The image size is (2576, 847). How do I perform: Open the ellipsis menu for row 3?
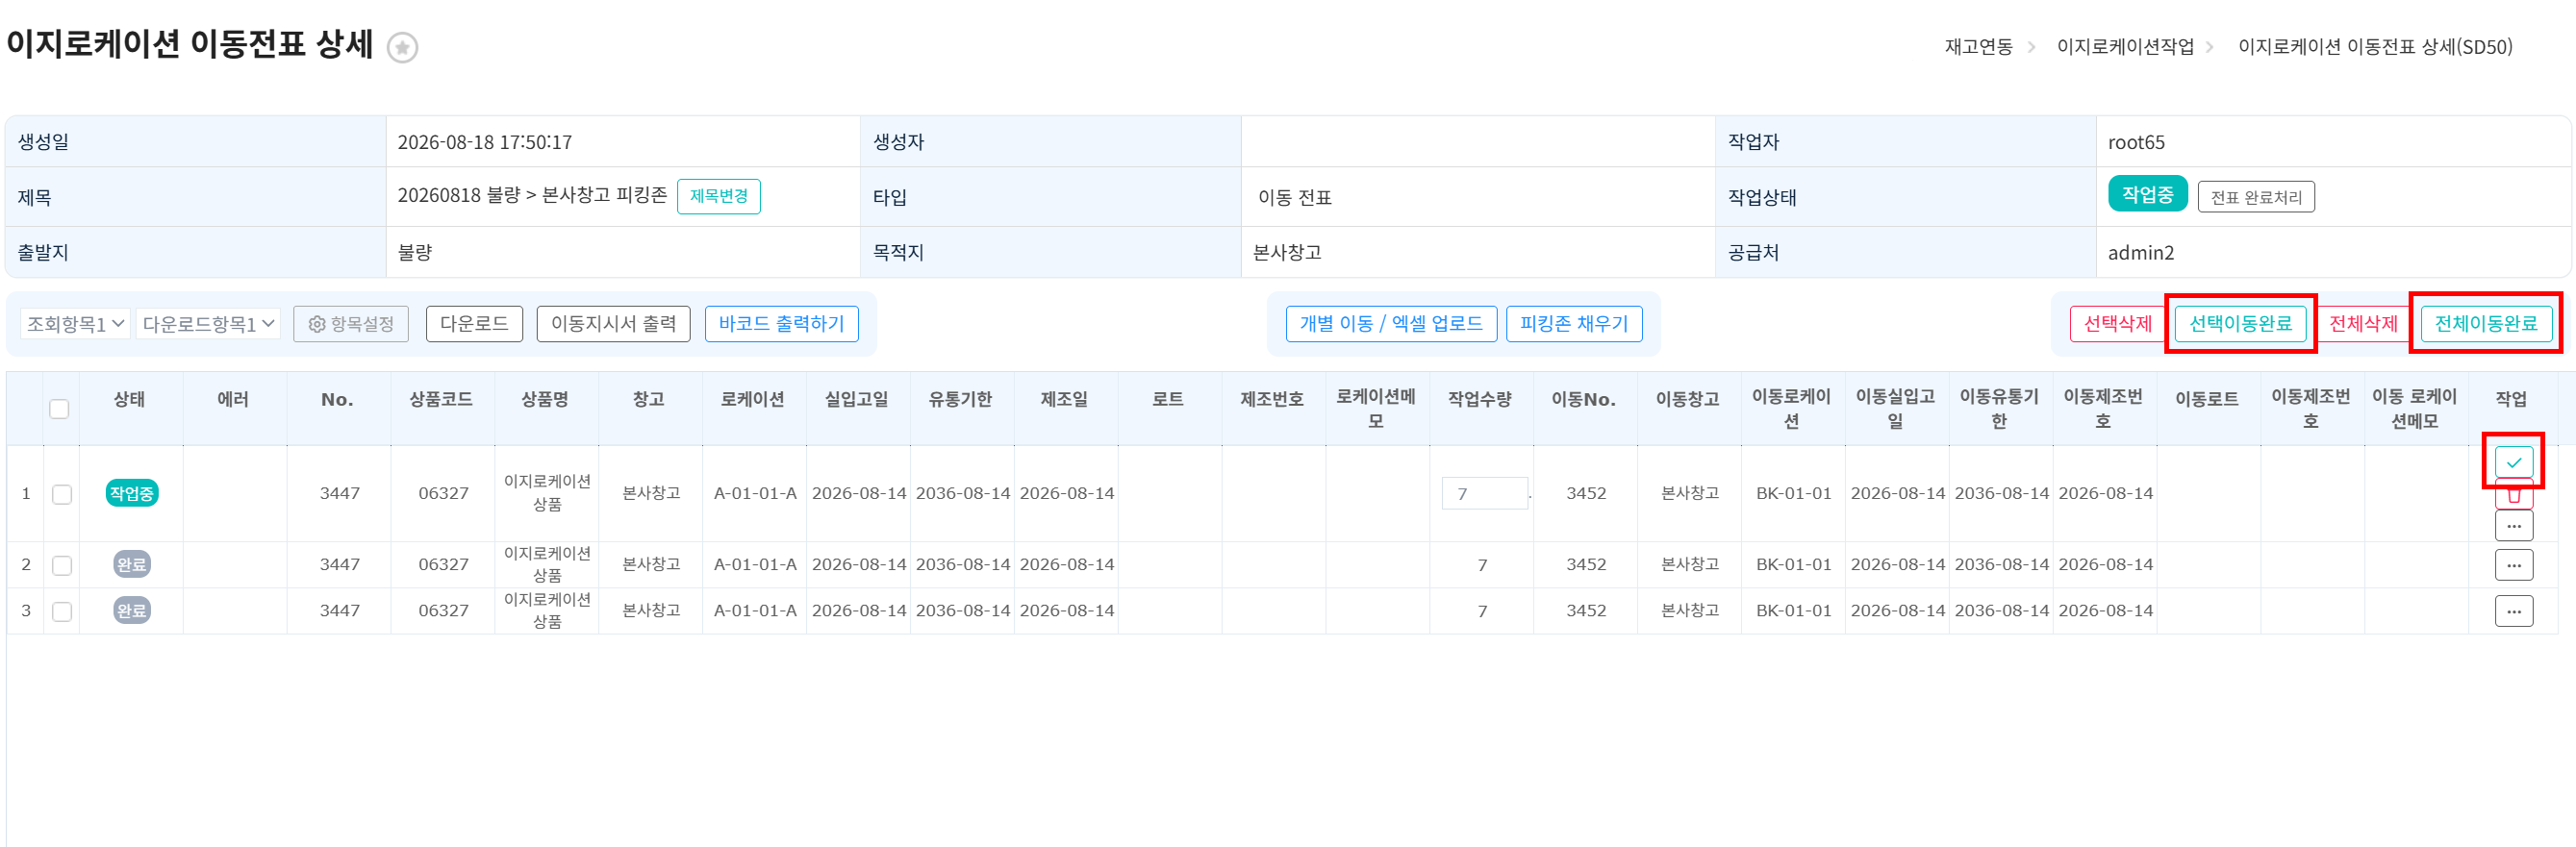click(x=2513, y=611)
